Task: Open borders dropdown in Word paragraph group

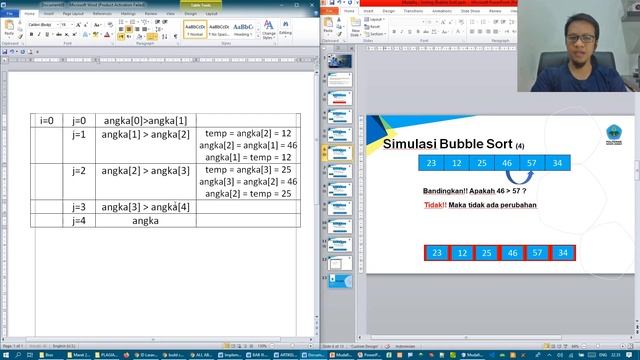Action: [151, 36]
